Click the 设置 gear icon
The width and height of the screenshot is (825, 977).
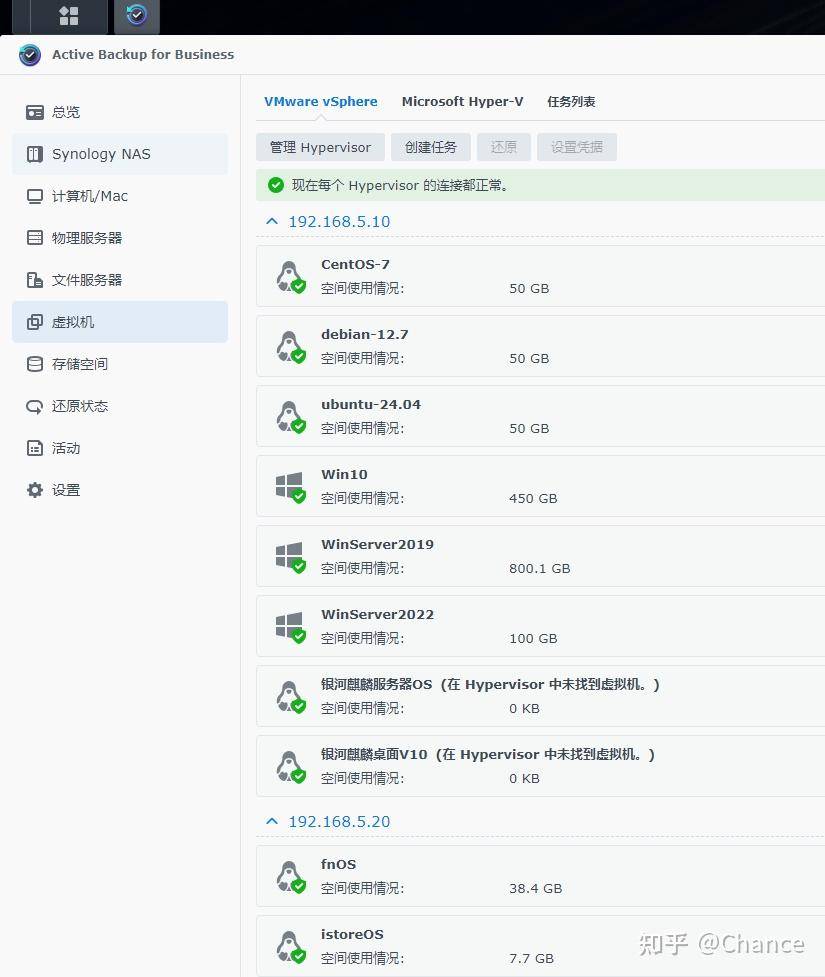pos(35,490)
